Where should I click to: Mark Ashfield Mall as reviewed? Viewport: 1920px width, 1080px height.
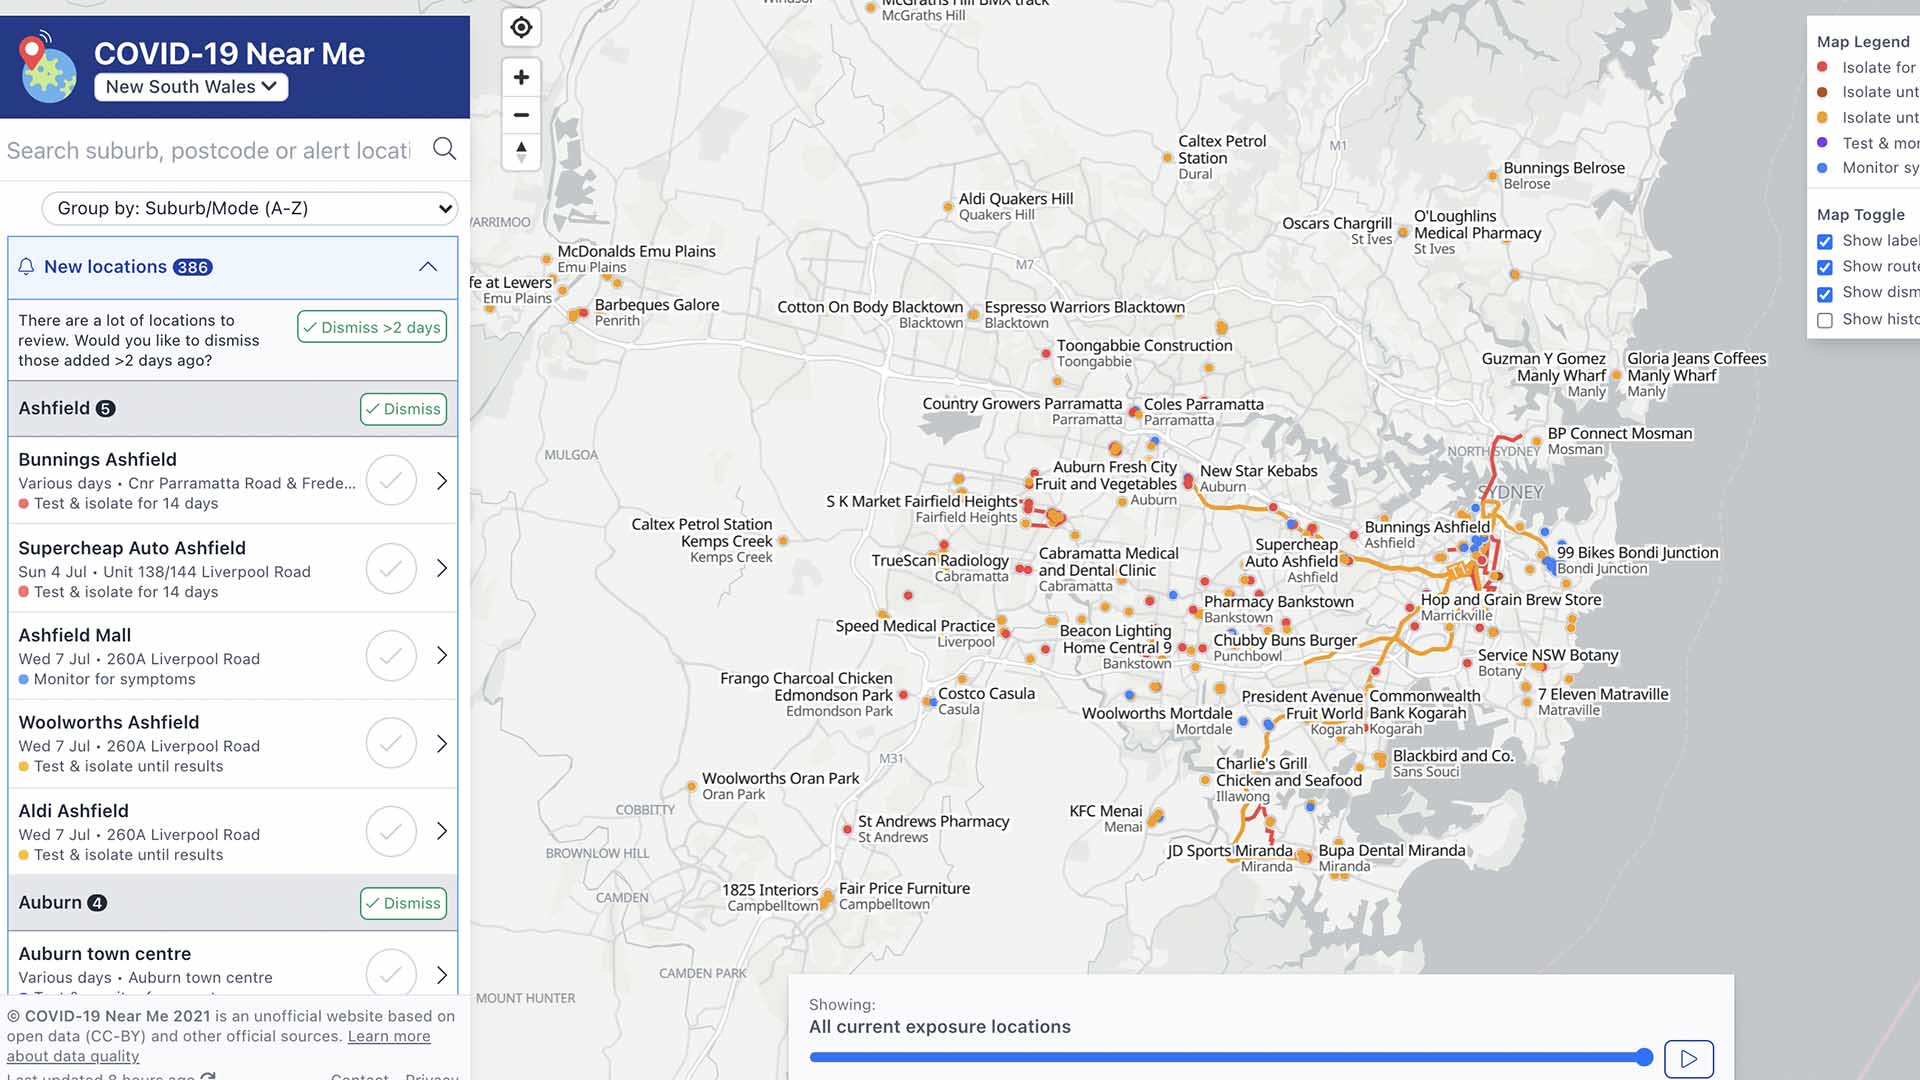click(x=391, y=656)
